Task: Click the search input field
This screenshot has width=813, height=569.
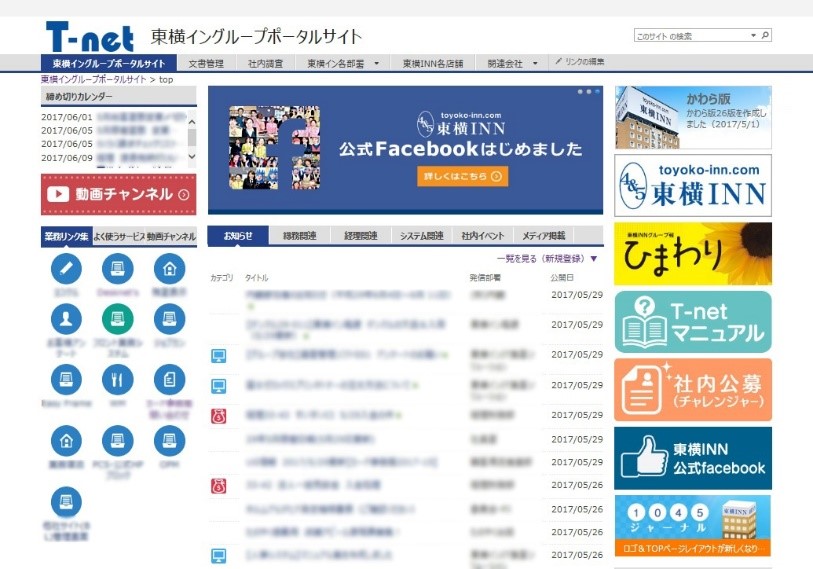Action: pos(690,36)
